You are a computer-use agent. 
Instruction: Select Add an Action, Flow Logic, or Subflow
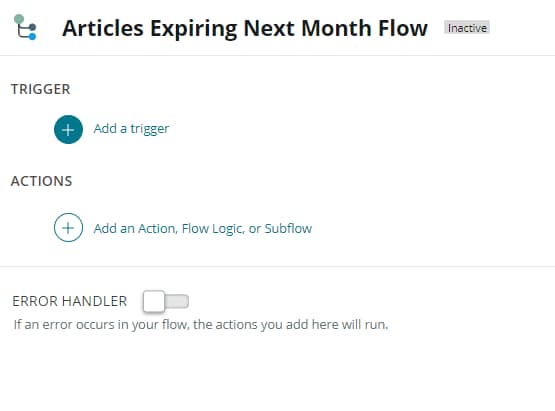pos(203,229)
